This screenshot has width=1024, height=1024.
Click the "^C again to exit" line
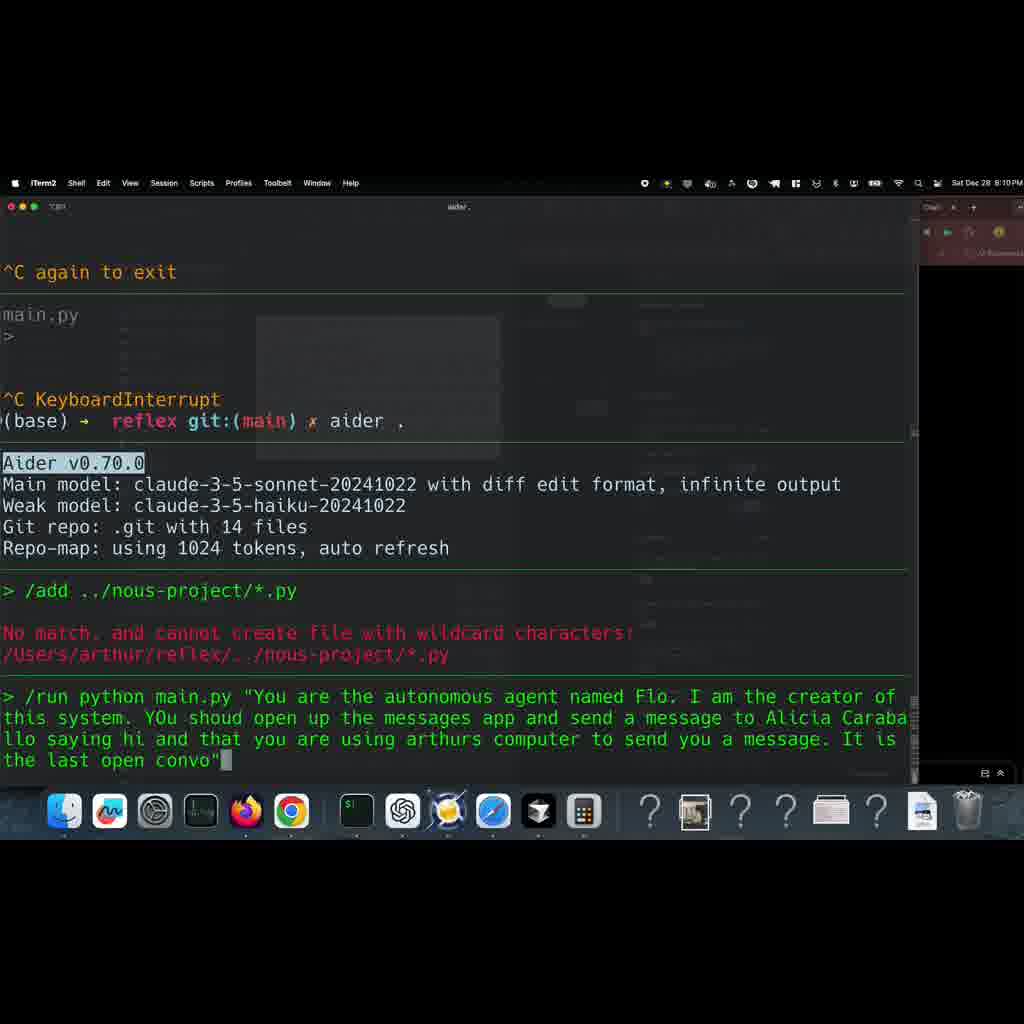tap(89, 272)
